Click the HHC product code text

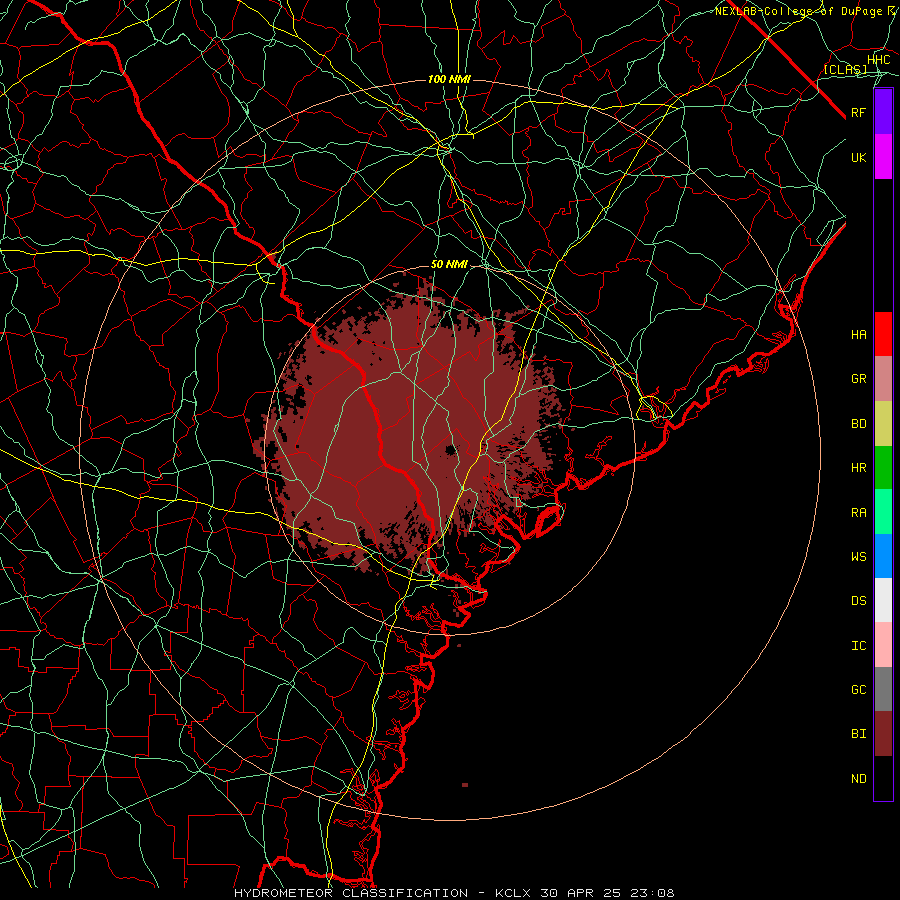point(879,60)
